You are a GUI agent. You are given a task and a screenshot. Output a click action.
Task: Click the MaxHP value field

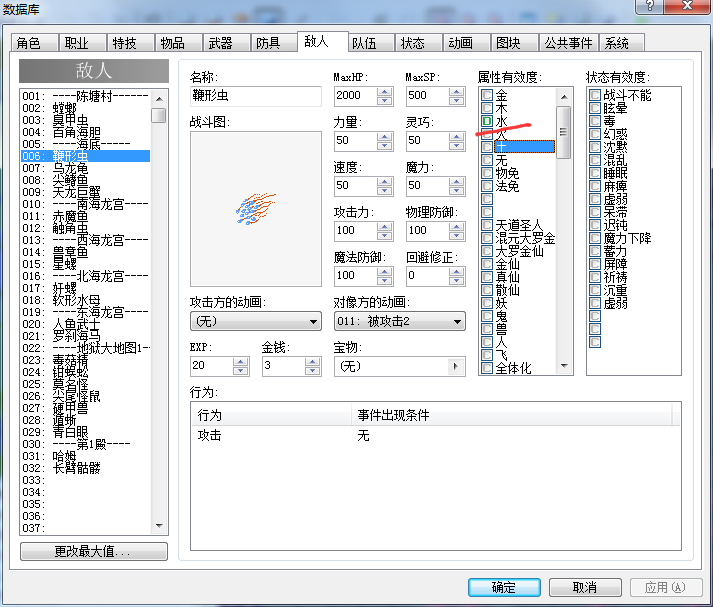(x=356, y=96)
